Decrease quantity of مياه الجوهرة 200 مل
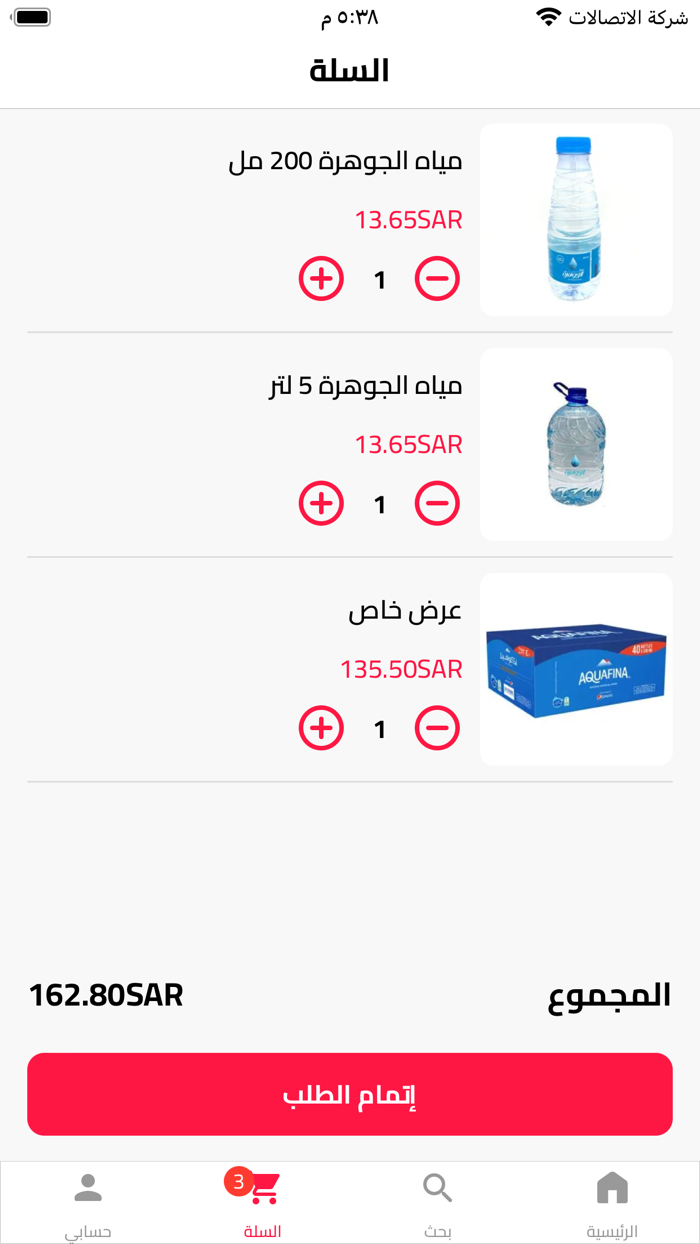The image size is (700, 1244). pos(437,279)
